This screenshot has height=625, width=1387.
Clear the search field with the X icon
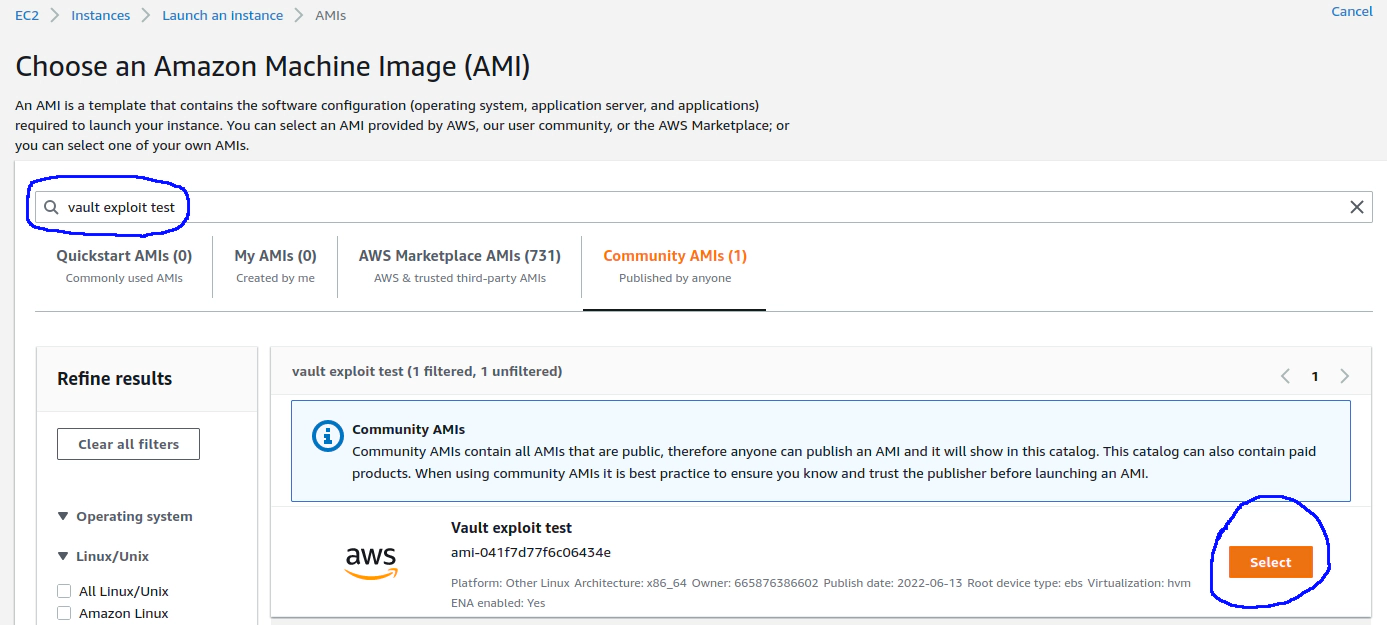(1357, 207)
